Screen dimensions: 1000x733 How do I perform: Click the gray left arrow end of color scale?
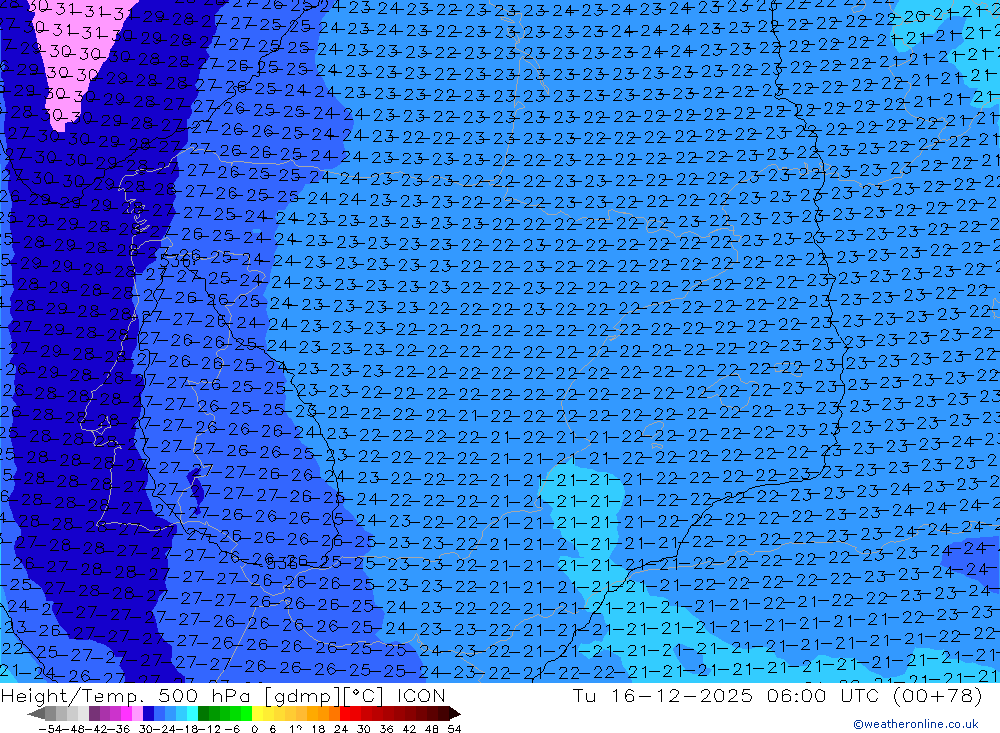click(x=36, y=713)
